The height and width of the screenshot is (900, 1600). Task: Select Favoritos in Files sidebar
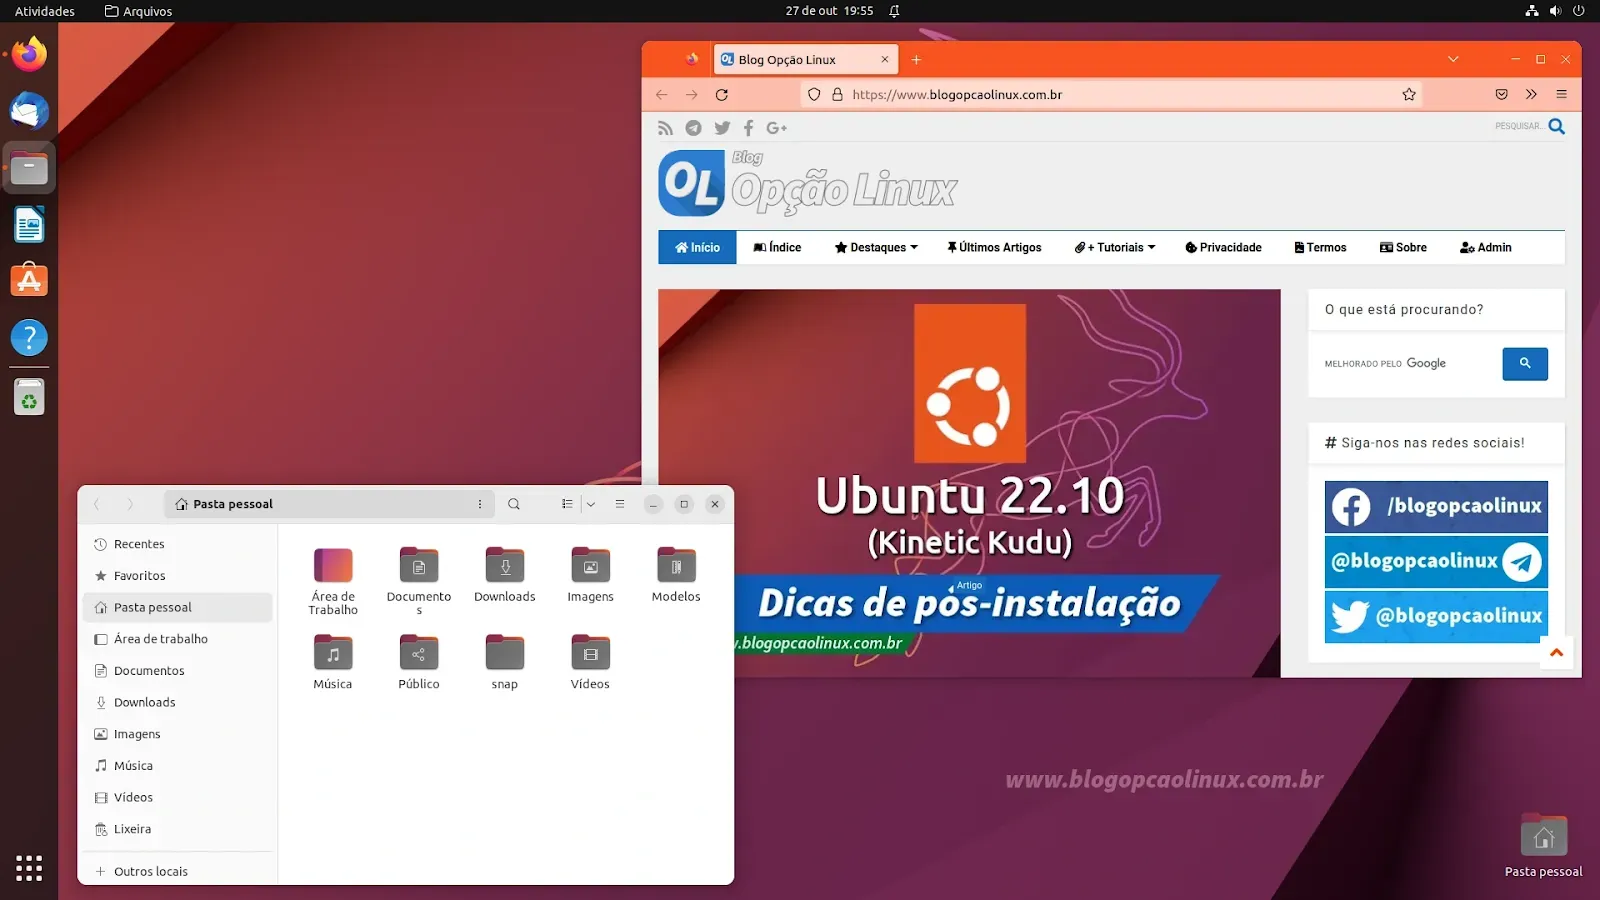click(x=178, y=576)
